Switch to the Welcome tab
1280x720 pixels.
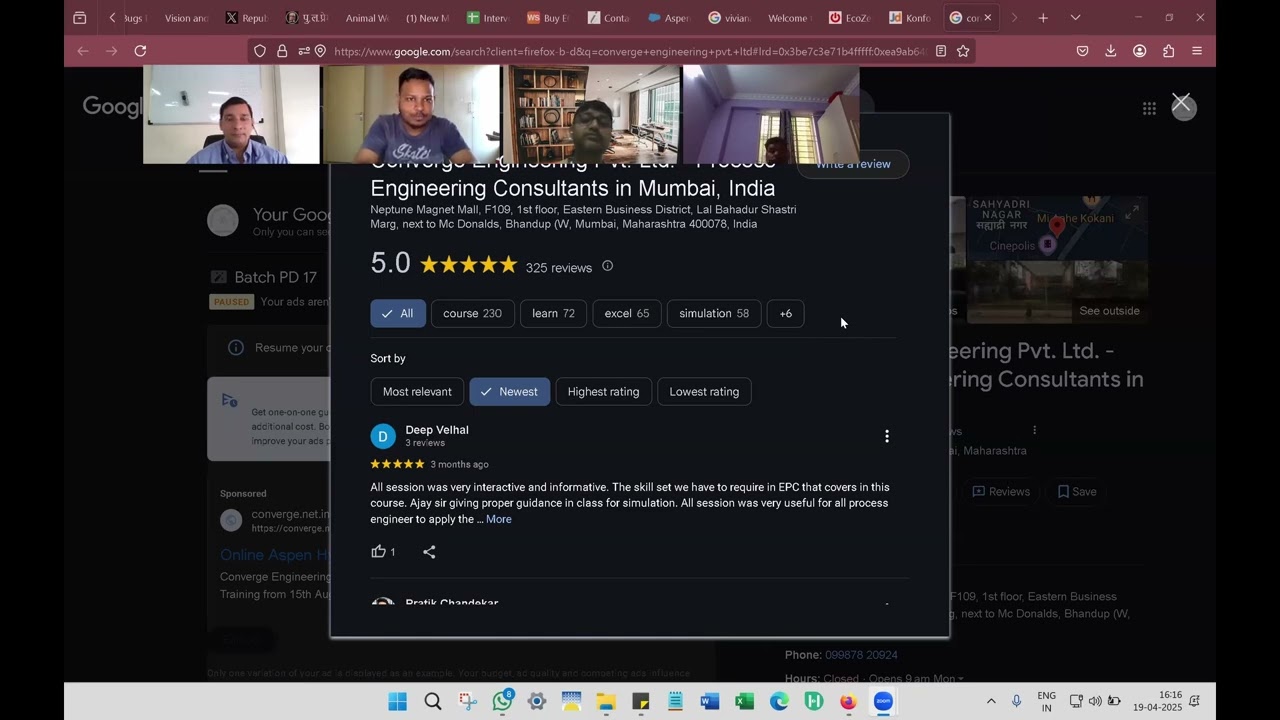(x=788, y=18)
